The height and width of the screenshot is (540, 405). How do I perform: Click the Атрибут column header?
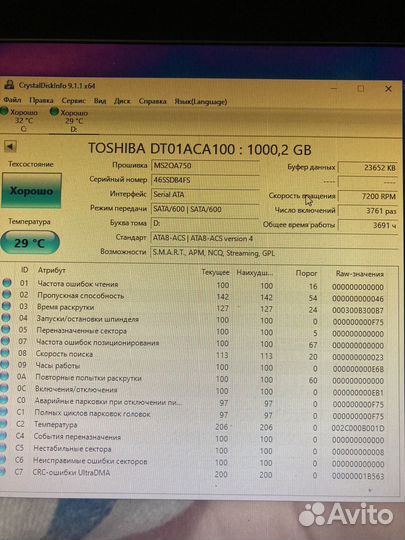pos(52,270)
